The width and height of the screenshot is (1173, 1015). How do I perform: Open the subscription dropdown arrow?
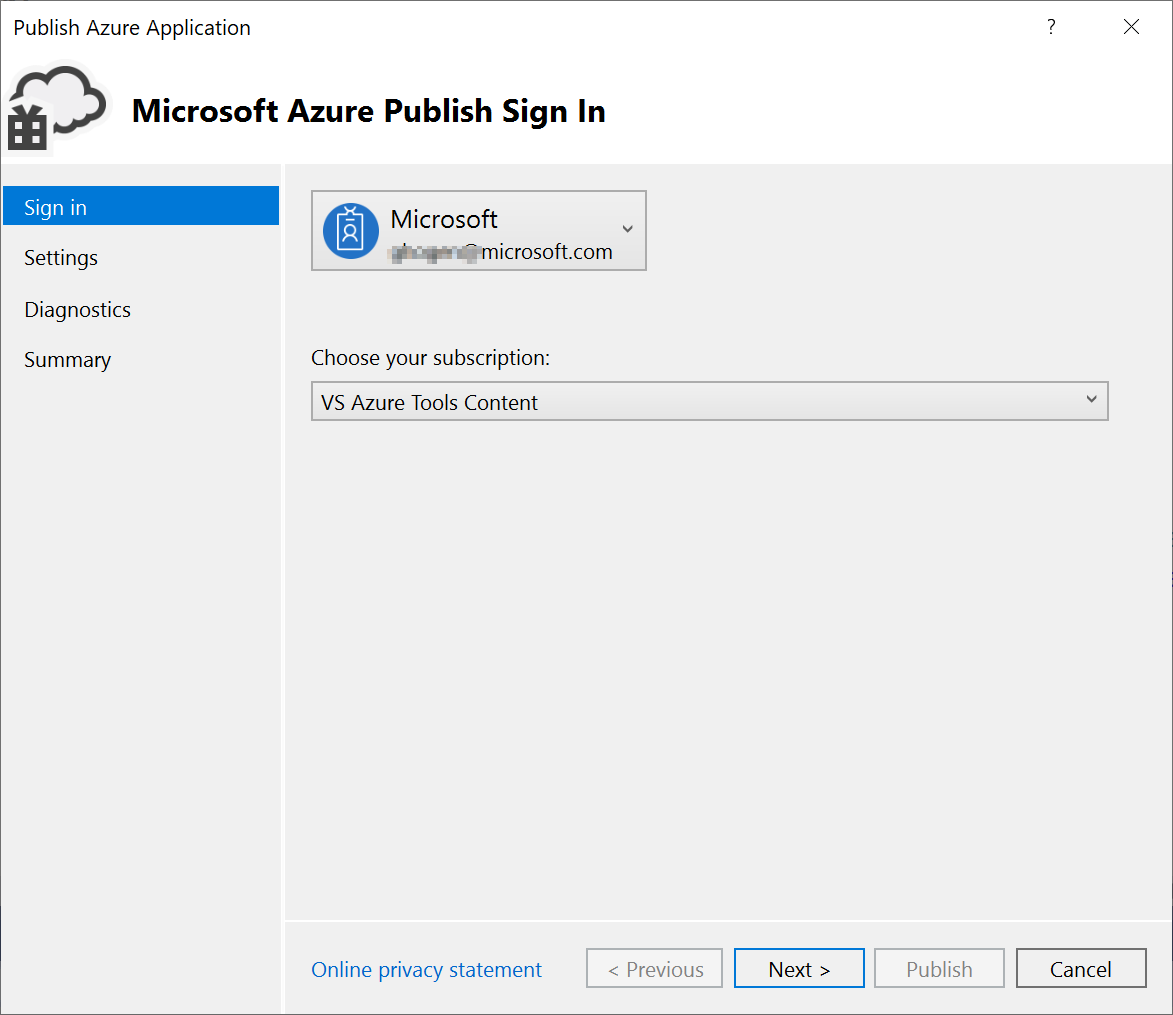[x=1091, y=400]
